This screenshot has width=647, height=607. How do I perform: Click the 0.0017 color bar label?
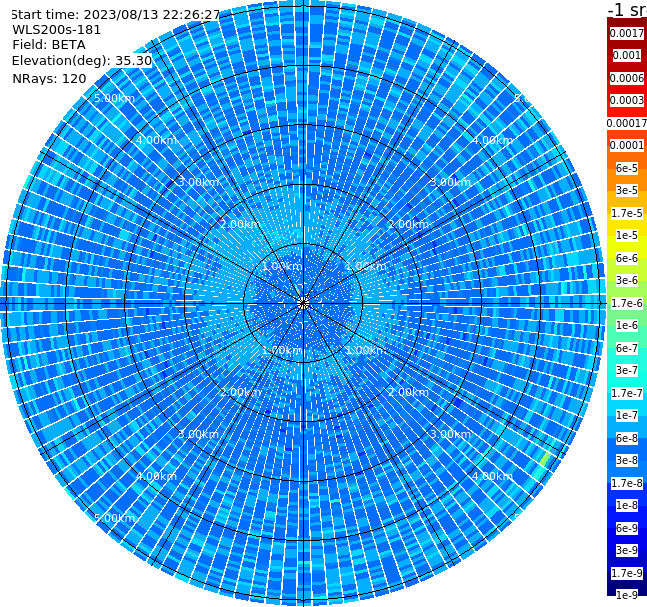pos(627,33)
